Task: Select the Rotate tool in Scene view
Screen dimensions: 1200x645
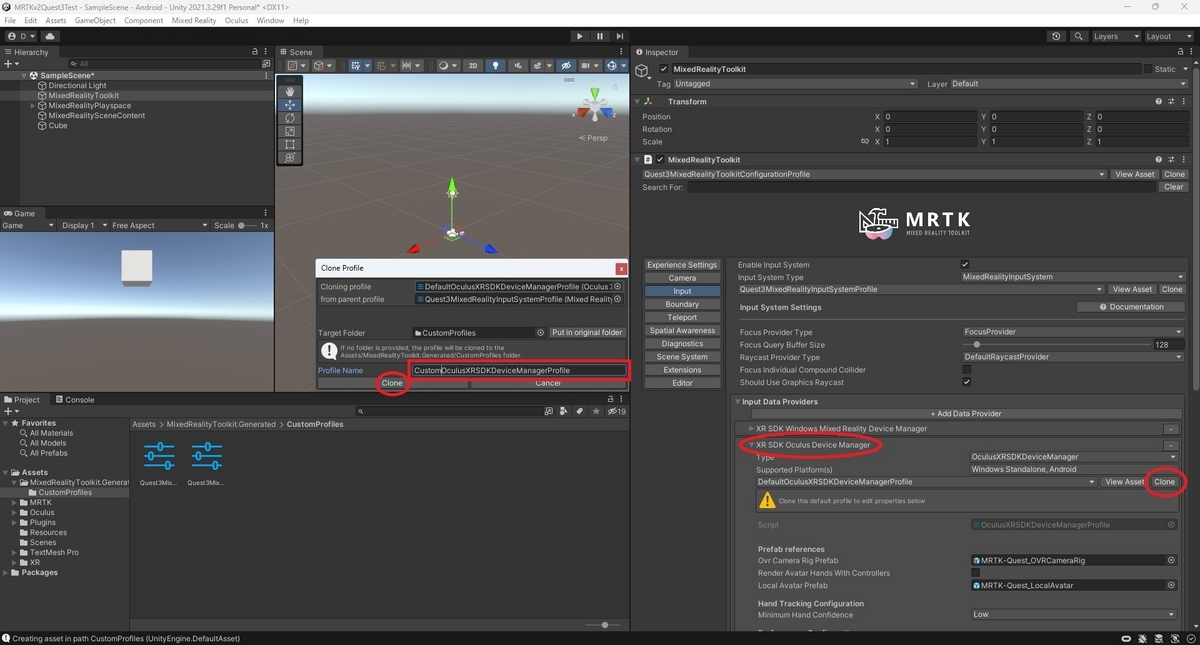Action: click(290, 118)
